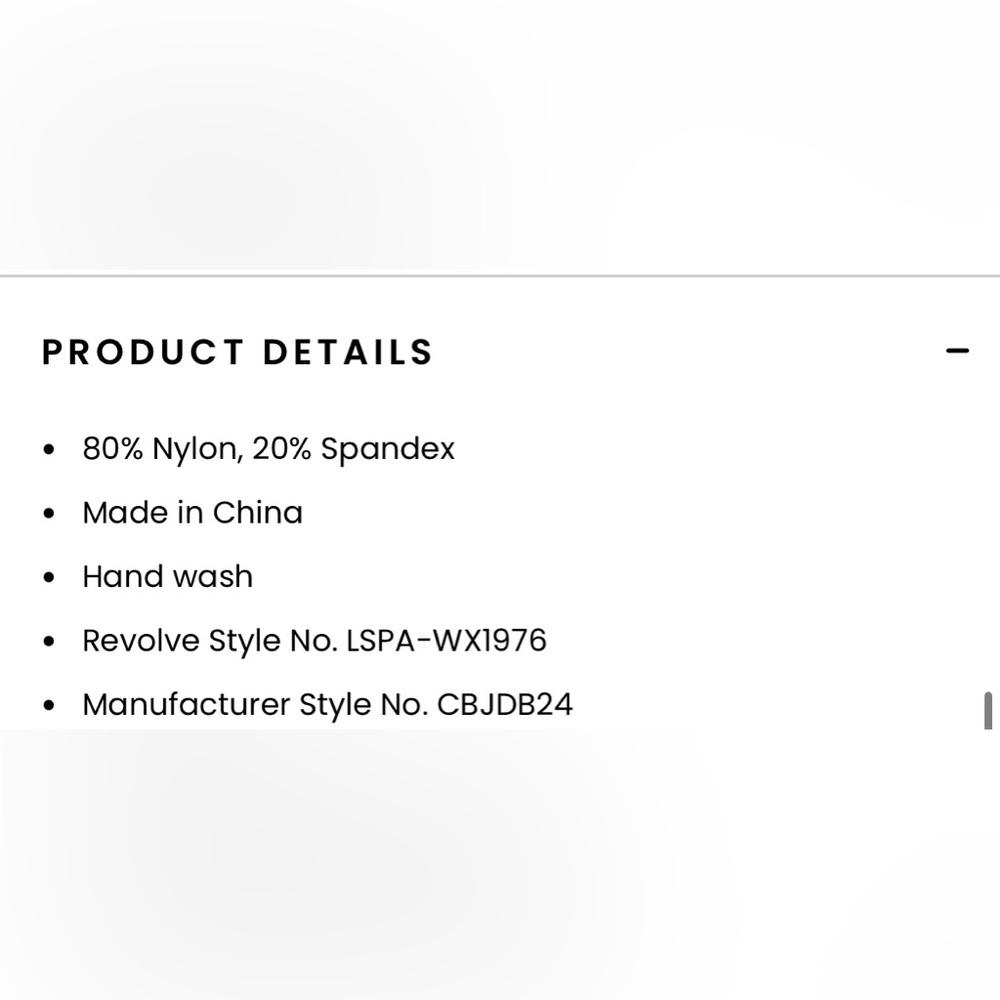Click the word "DETAILS" in the heading

(x=347, y=352)
